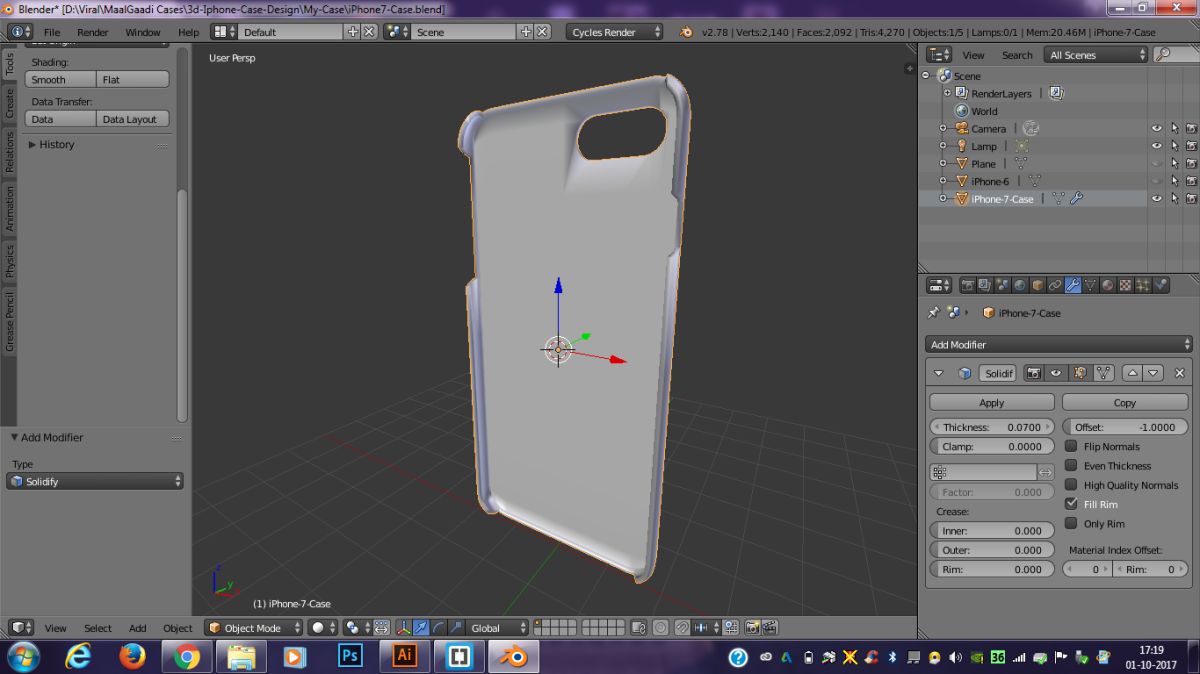Click the lamp data icon next to Lamp
Image resolution: width=1200 pixels, height=674 pixels.
(x=1022, y=146)
